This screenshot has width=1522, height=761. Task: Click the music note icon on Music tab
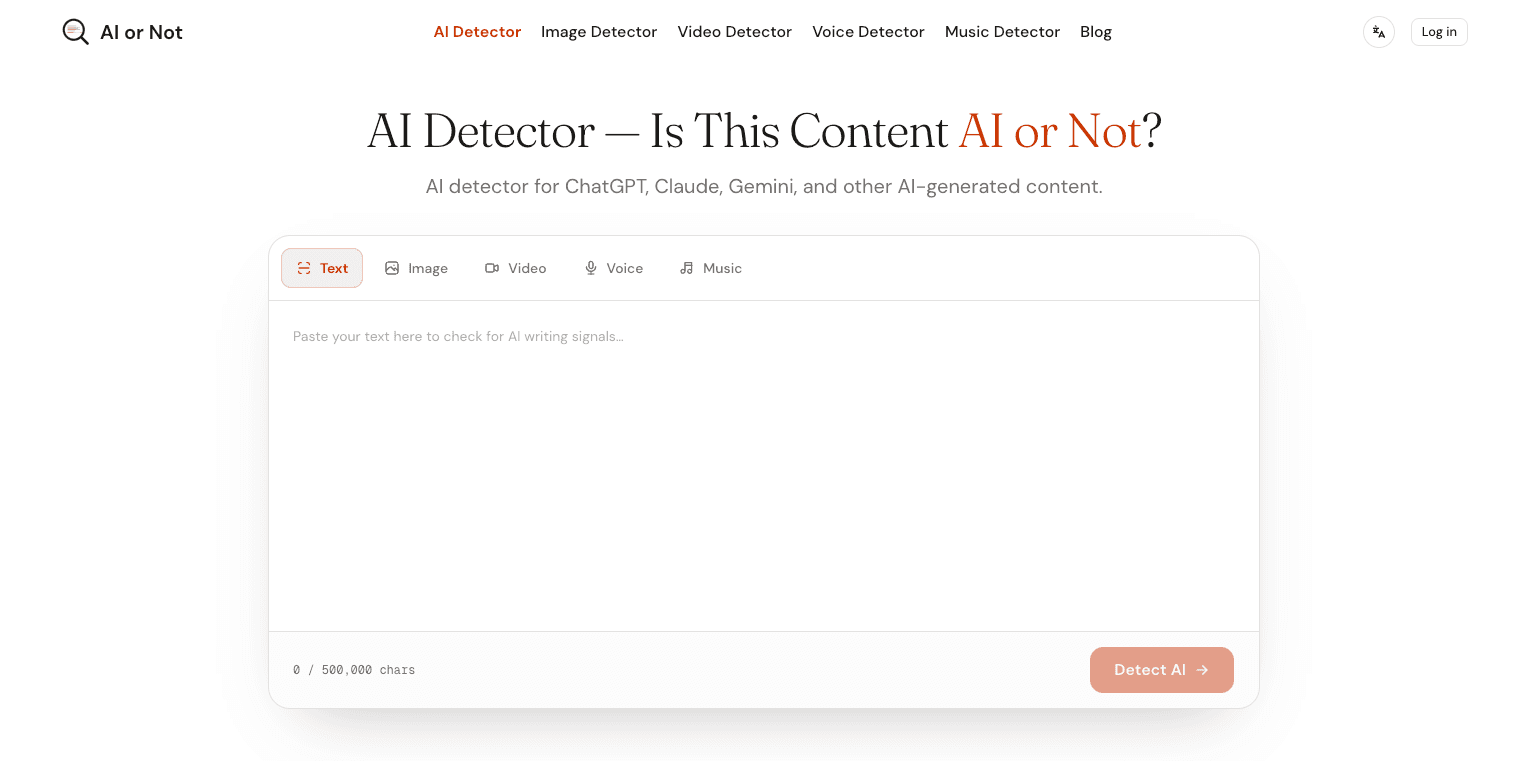686,268
